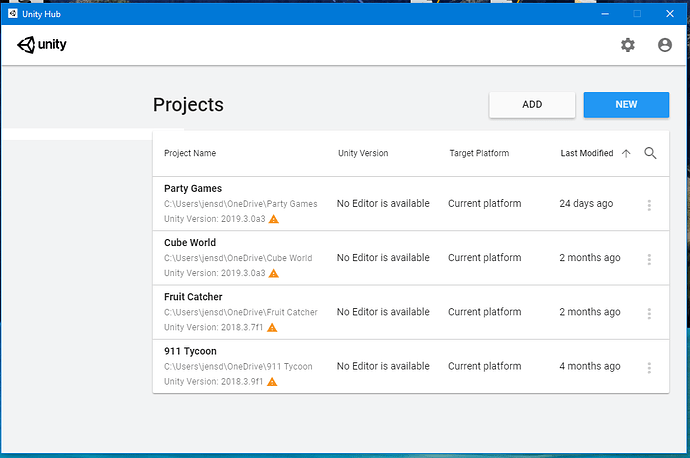Open Unity Version selector for Party Games
The width and height of the screenshot is (690, 458).
383,204
